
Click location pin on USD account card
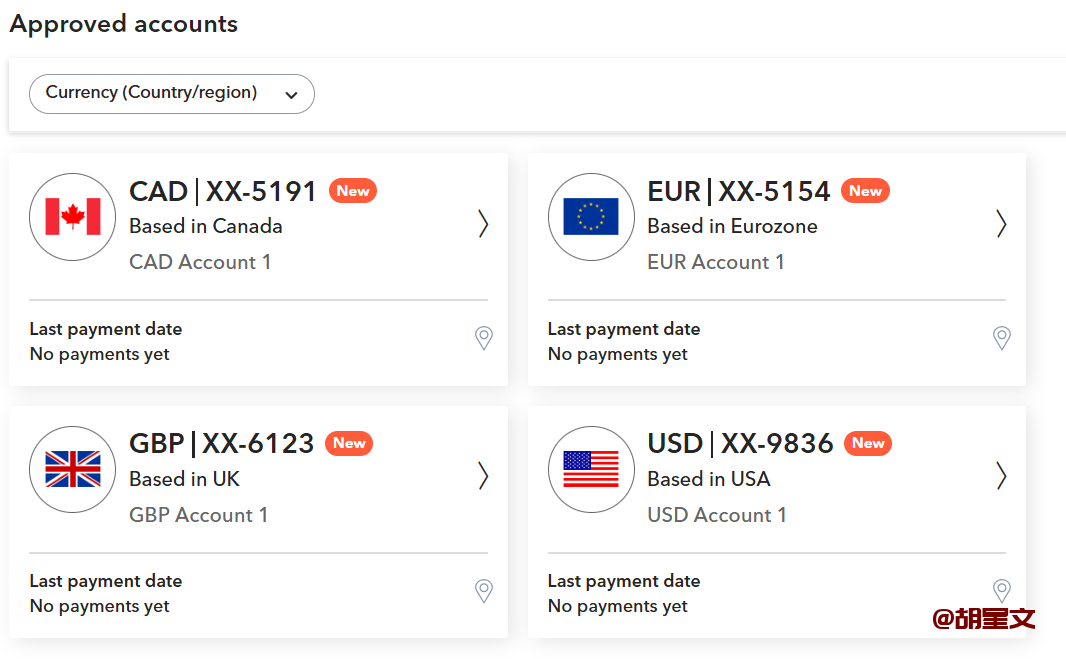coord(1001,589)
